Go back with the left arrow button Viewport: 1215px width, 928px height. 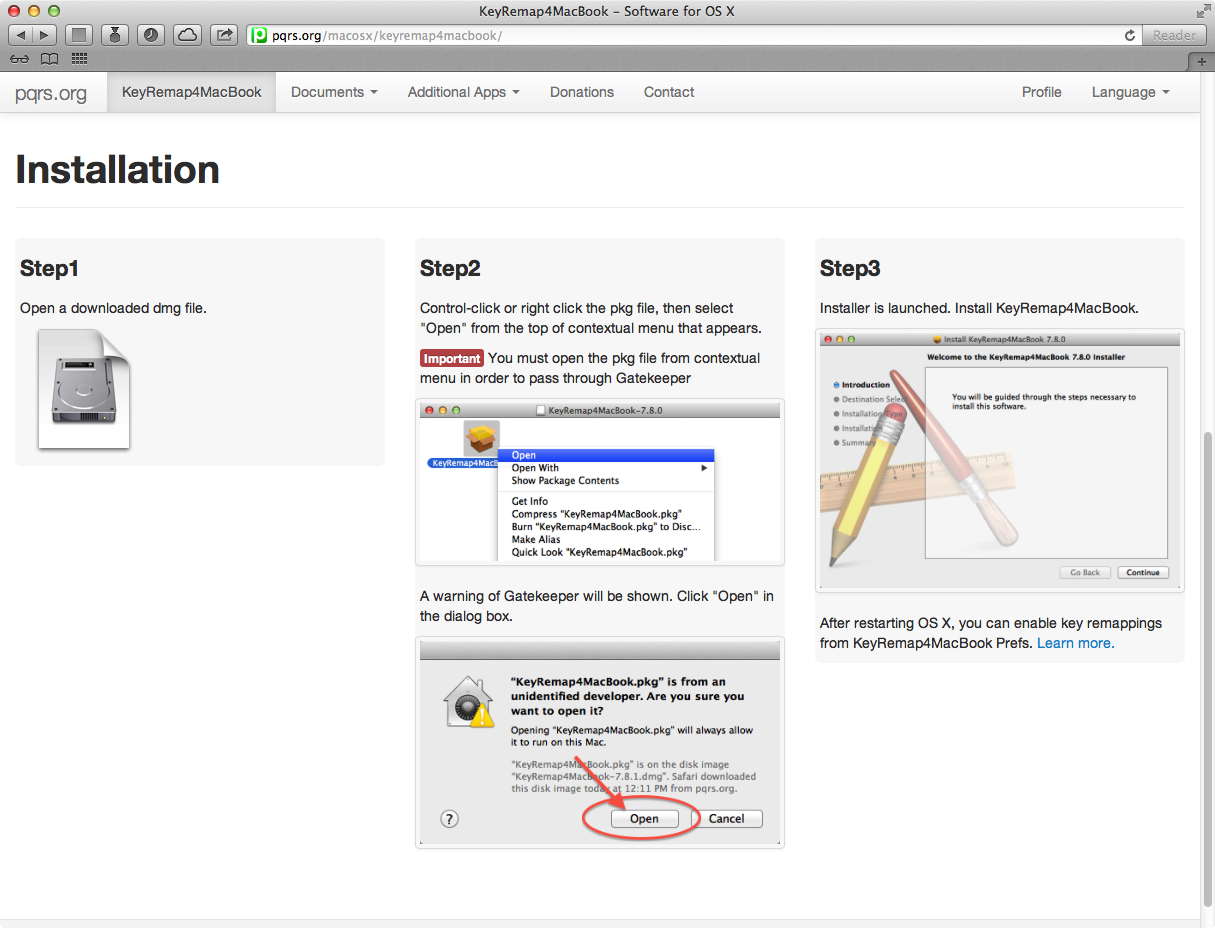tap(21, 35)
